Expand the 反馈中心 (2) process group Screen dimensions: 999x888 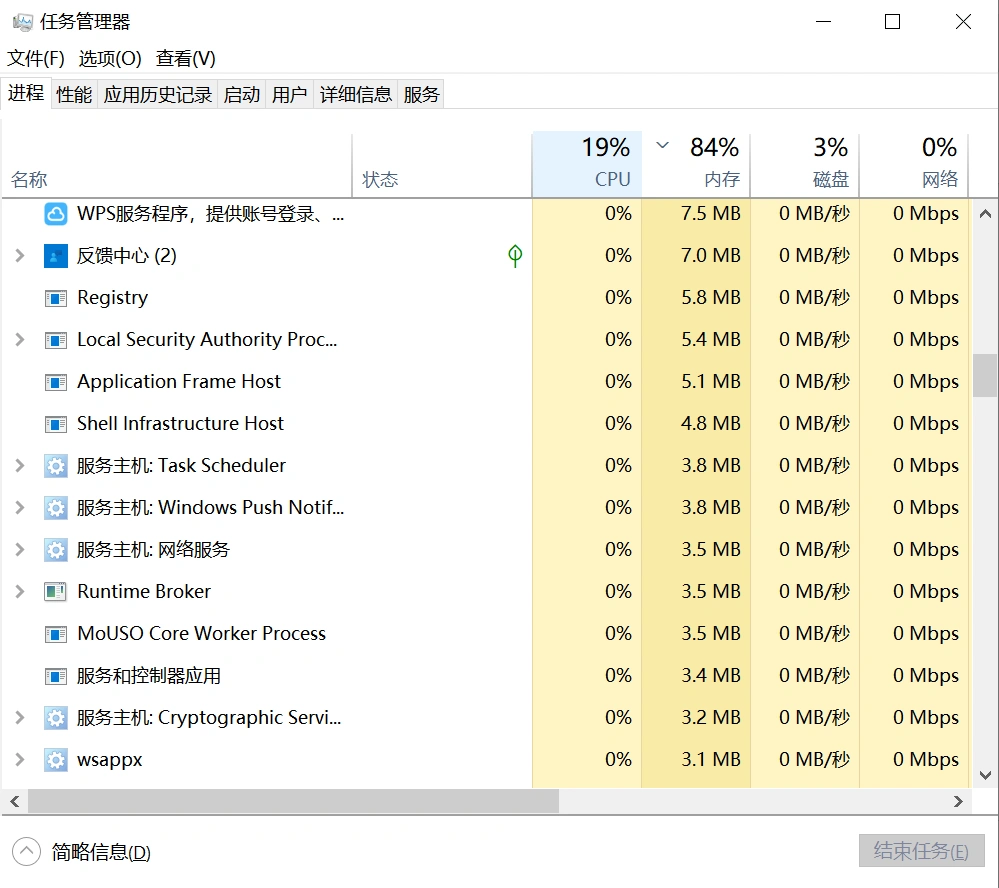tap(19, 256)
